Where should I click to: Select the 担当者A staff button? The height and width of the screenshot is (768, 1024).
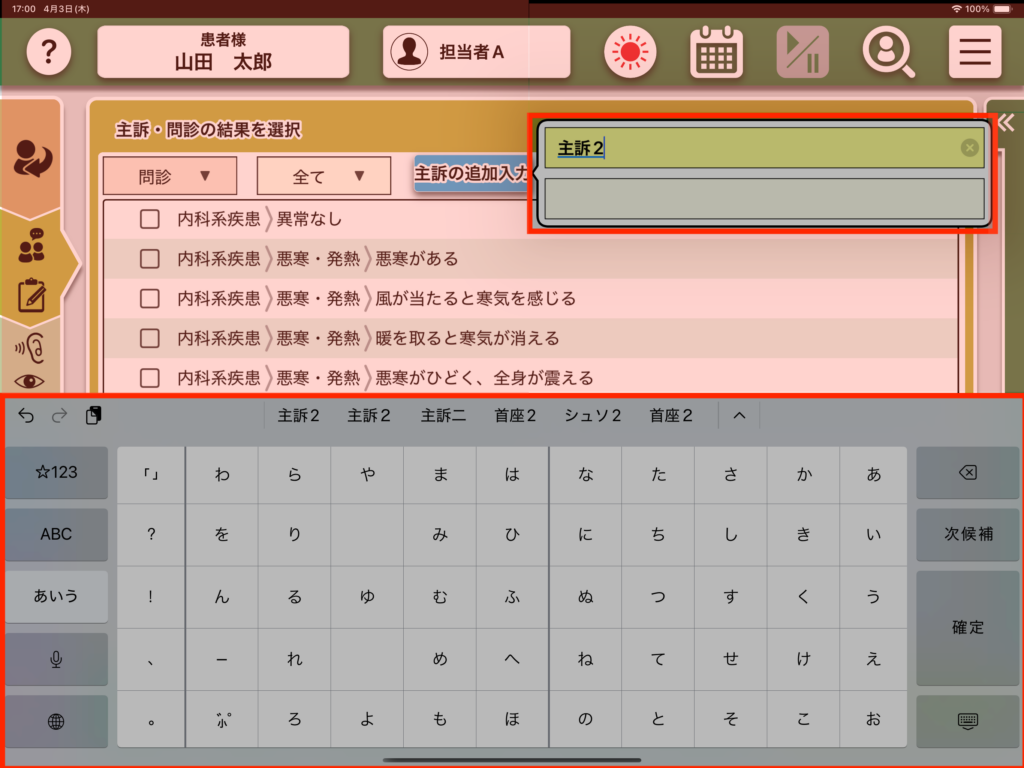pyautogui.click(x=476, y=52)
